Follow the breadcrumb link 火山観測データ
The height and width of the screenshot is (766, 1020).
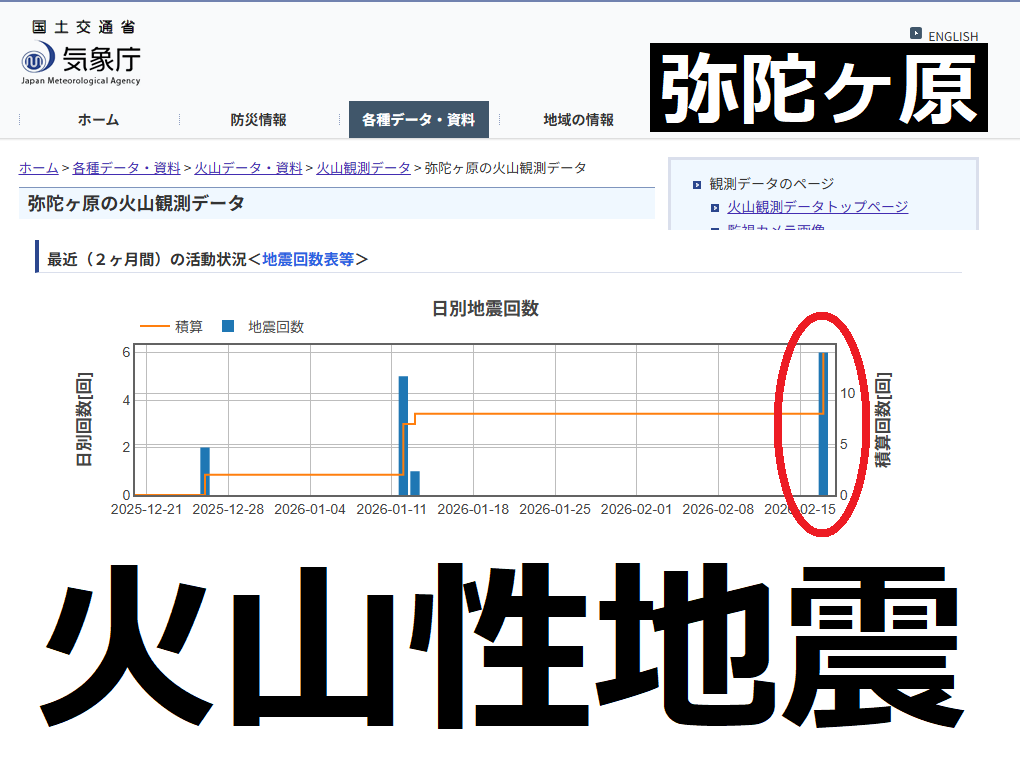pyautogui.click(x=363, y=168)
